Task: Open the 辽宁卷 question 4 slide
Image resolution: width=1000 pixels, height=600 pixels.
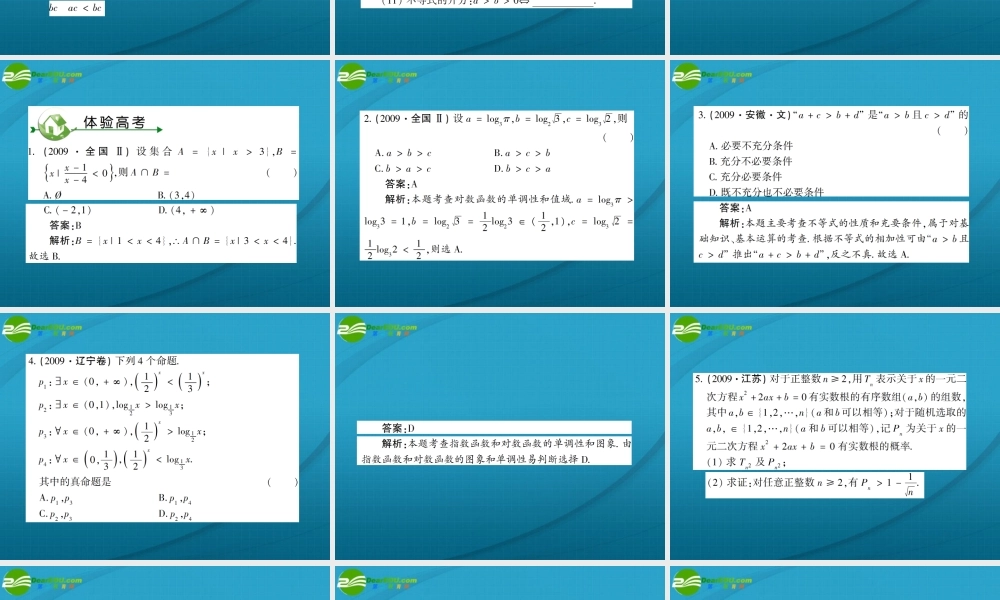Action: (165, 437)
